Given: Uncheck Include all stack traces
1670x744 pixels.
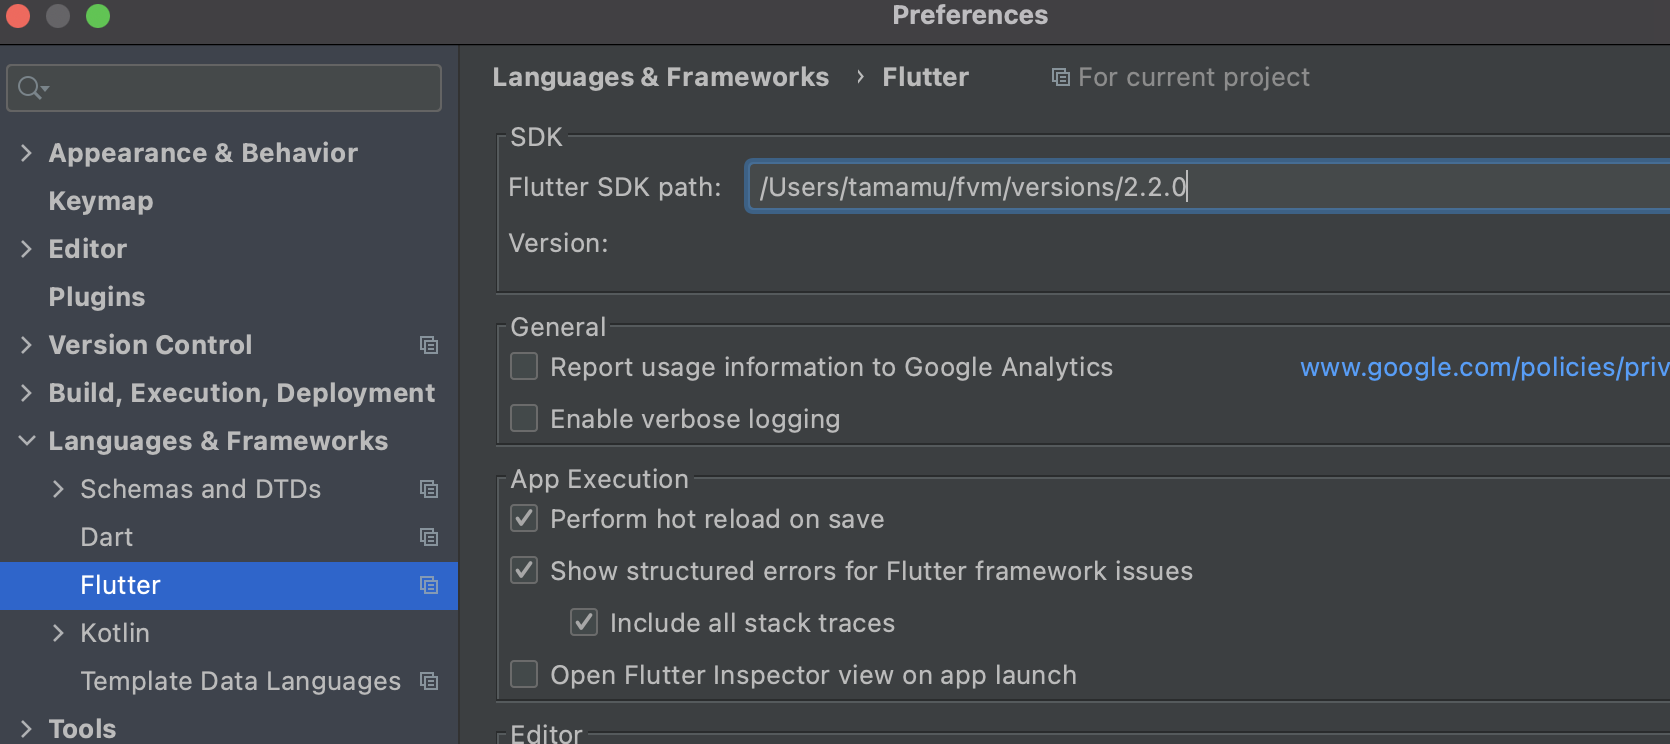Looking at the screenshot, I should point(584,622).
